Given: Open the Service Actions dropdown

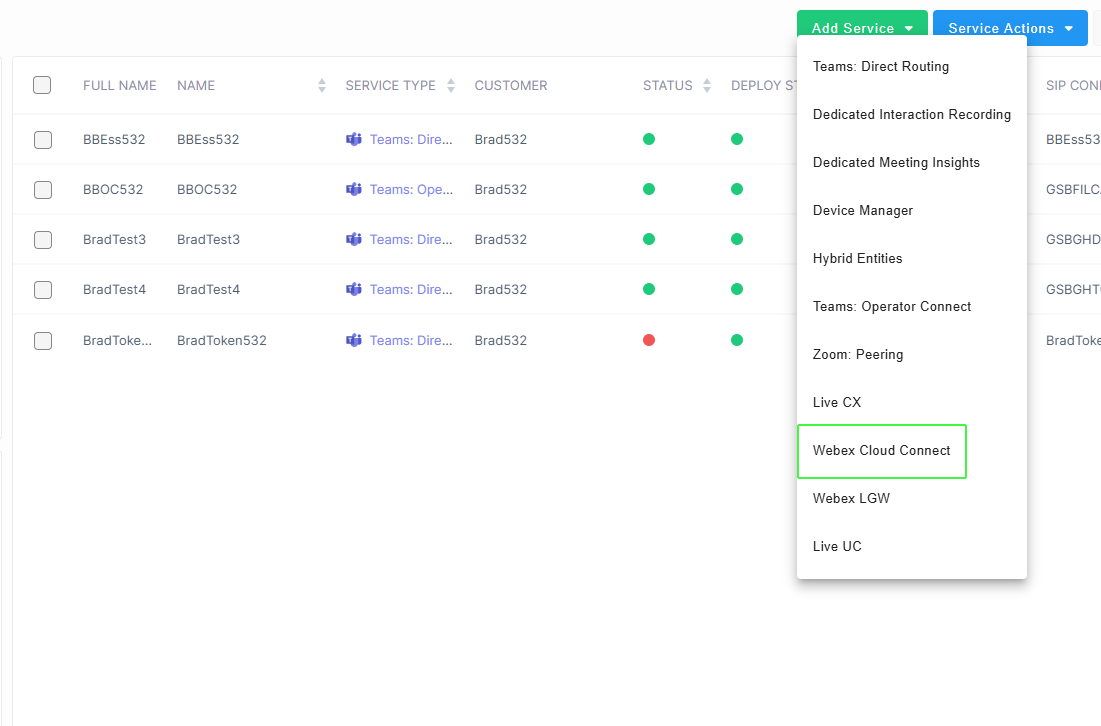Looking at the screenshot, I should point(1010,28).
